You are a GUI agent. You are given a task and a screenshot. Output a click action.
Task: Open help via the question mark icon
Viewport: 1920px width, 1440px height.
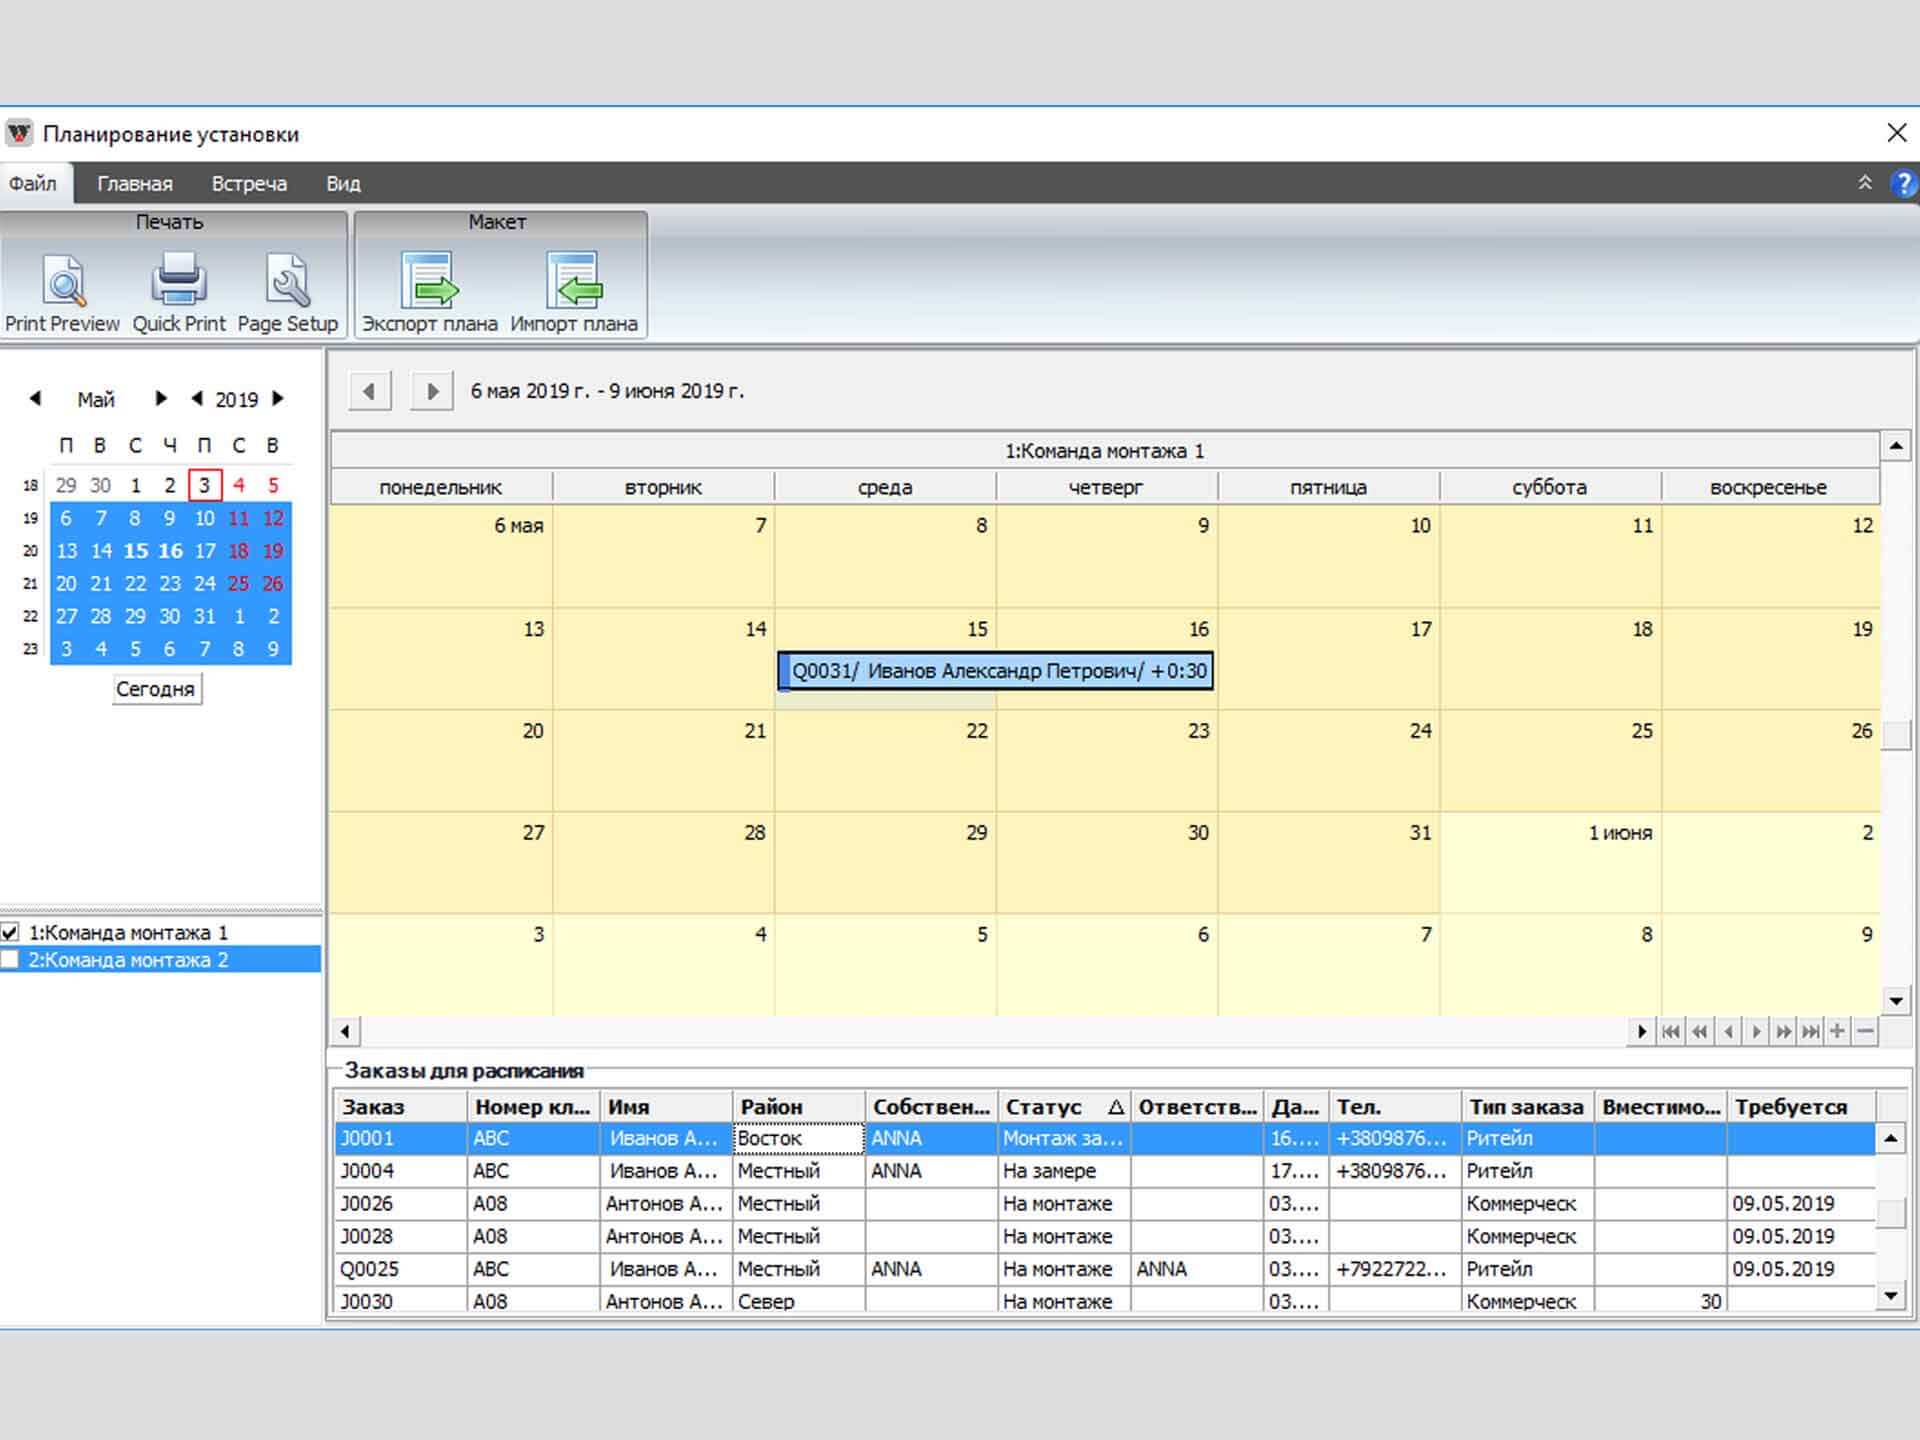pyautogui.click(x=1902, y=184)
